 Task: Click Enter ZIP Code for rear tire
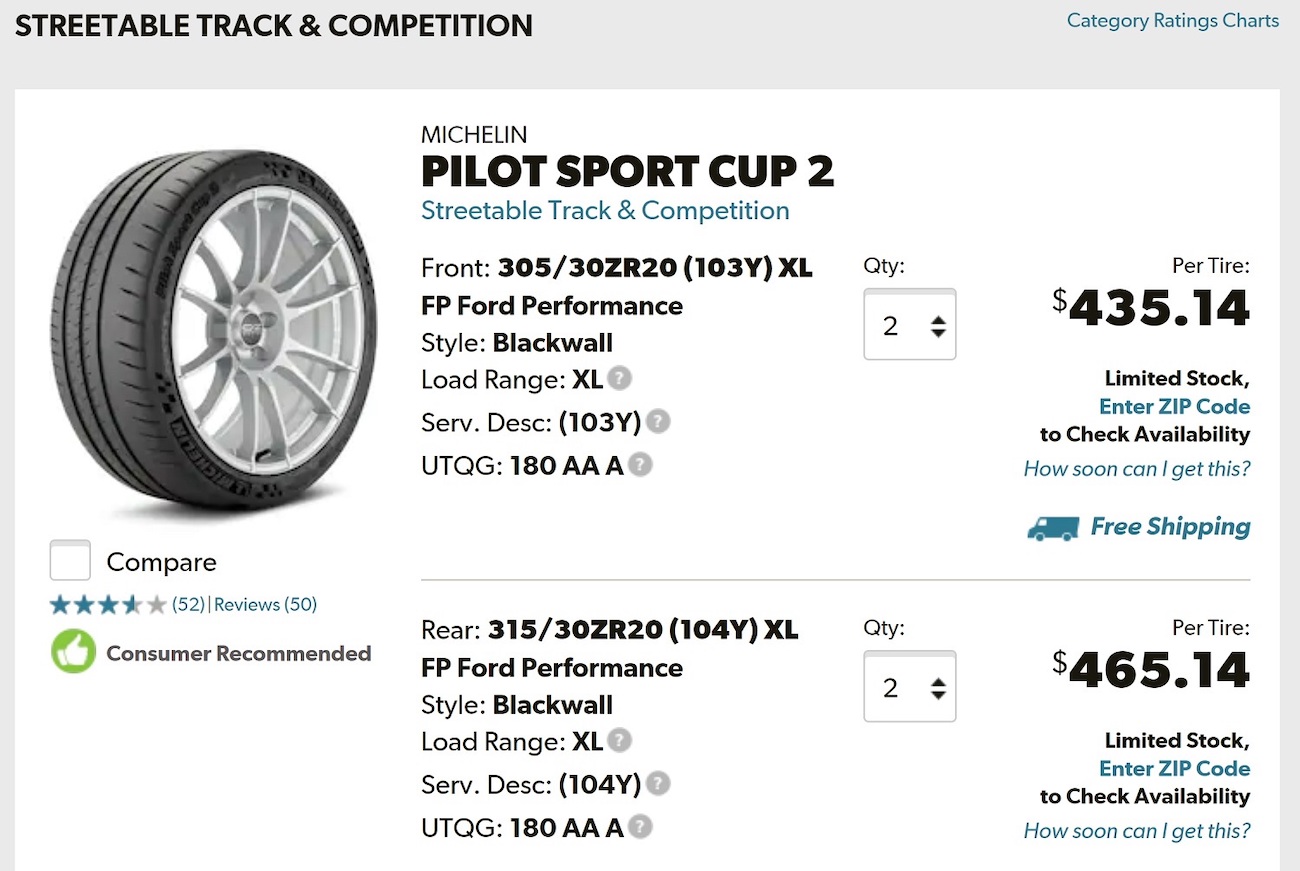tap(1174, 768)
